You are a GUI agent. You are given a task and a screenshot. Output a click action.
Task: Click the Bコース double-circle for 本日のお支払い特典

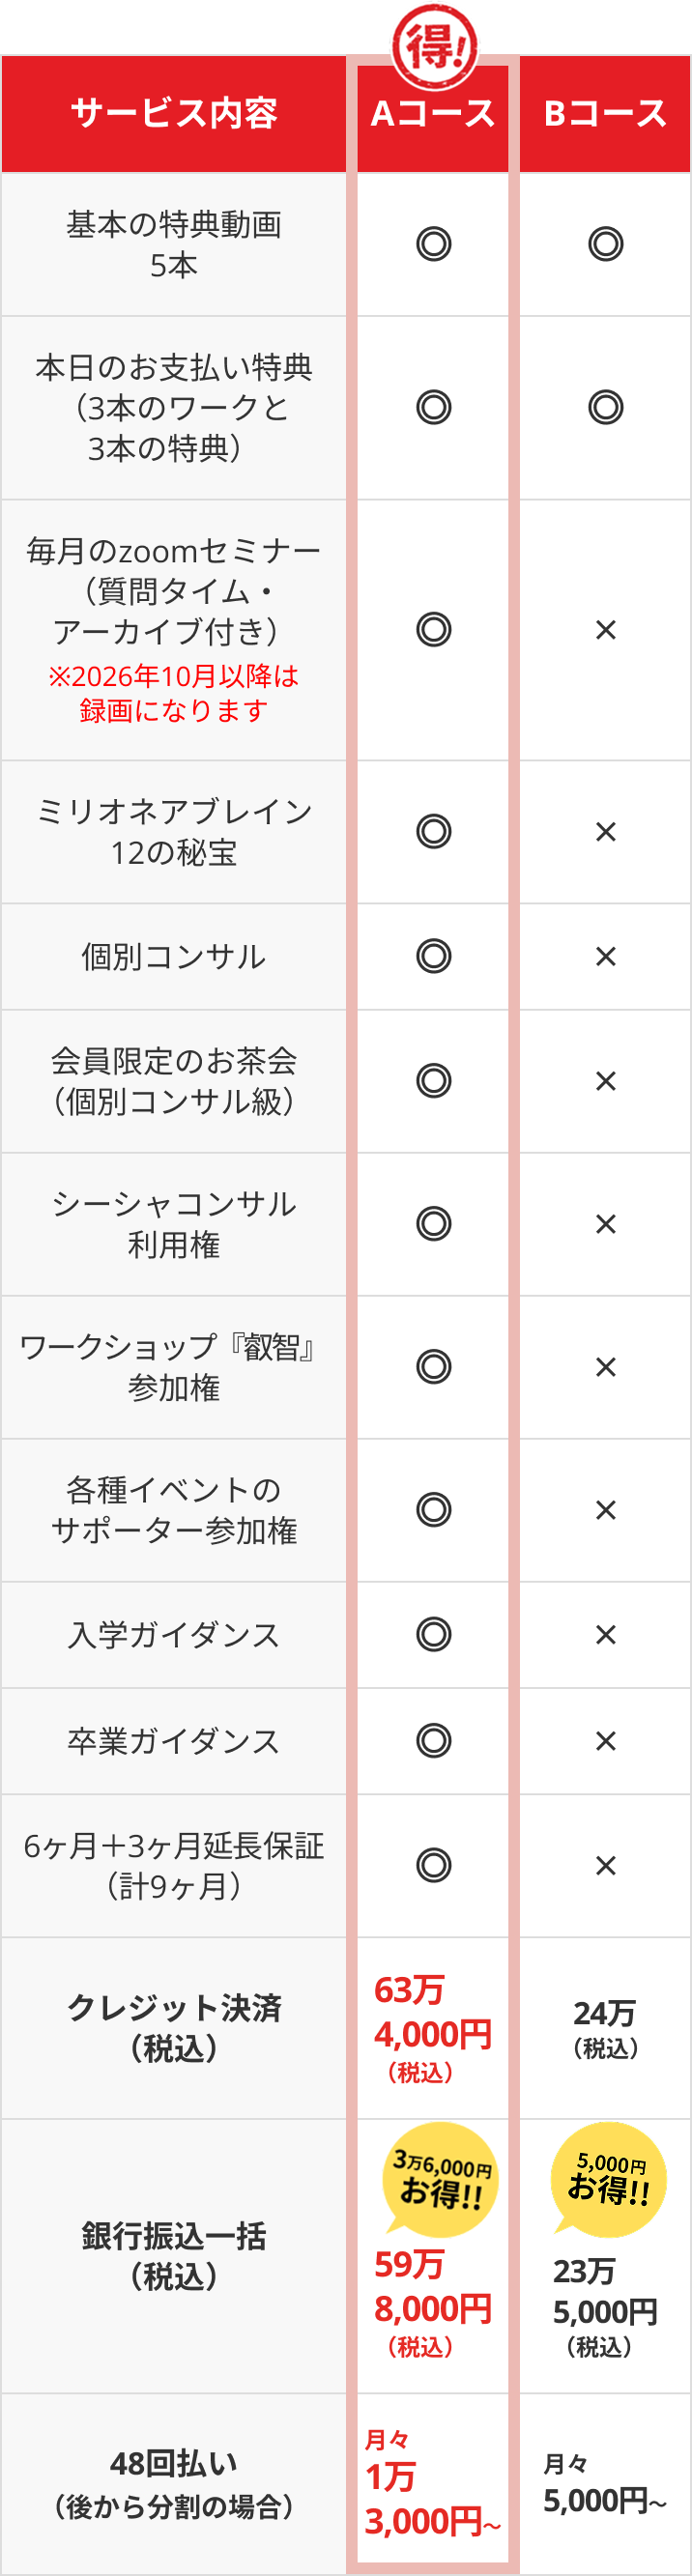point(605,407)
